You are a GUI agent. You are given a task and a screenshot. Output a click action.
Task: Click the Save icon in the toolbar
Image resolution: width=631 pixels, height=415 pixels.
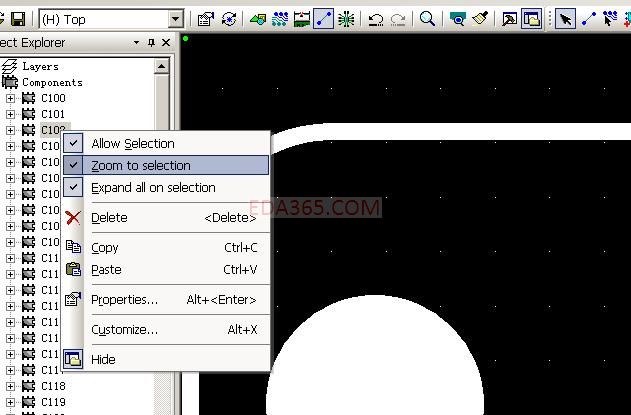pos(18,19)
